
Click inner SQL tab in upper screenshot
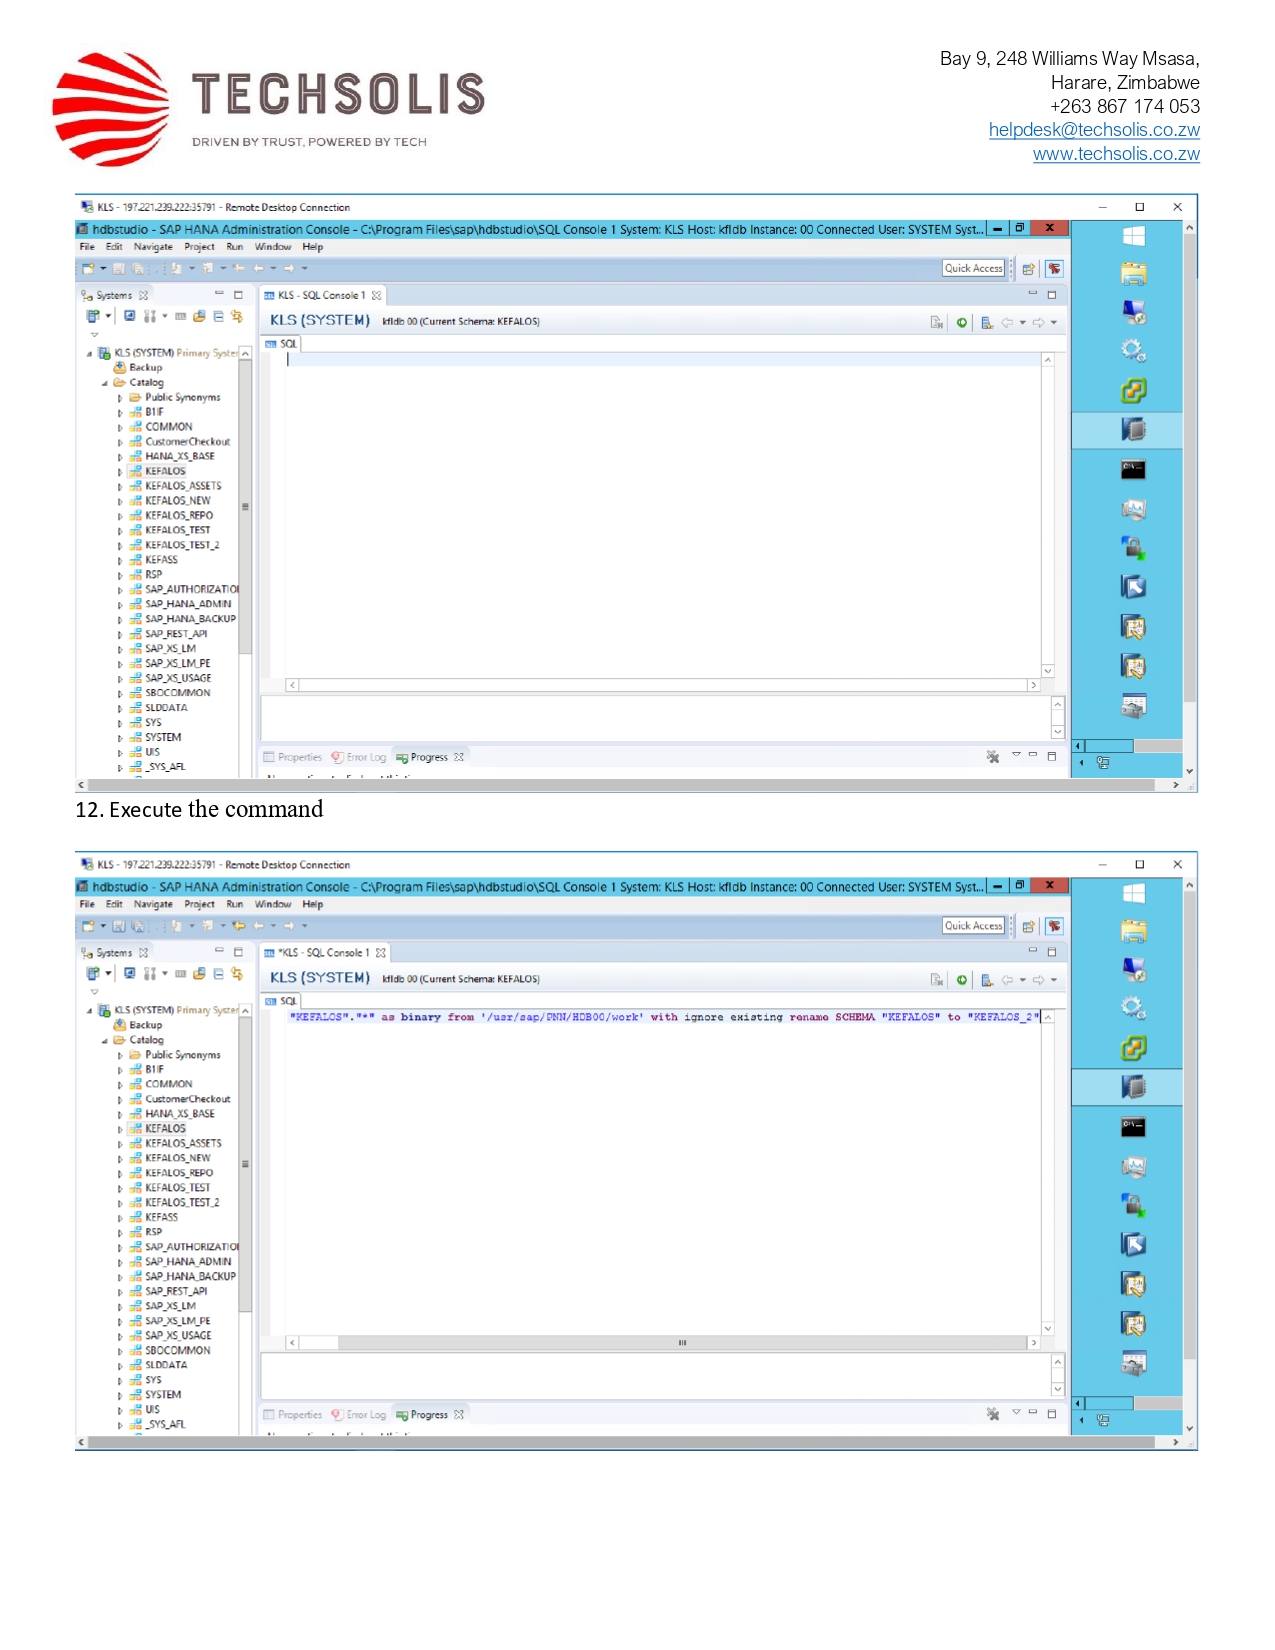click(281, 344)
